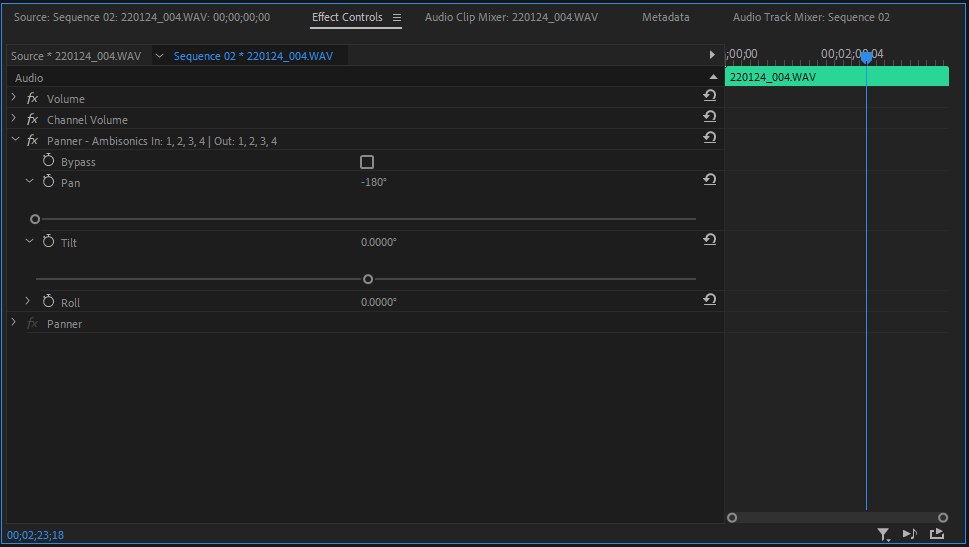Open the source clip dropdown arrow
Viewport: 969px width, 547px height.
(159, 56)
